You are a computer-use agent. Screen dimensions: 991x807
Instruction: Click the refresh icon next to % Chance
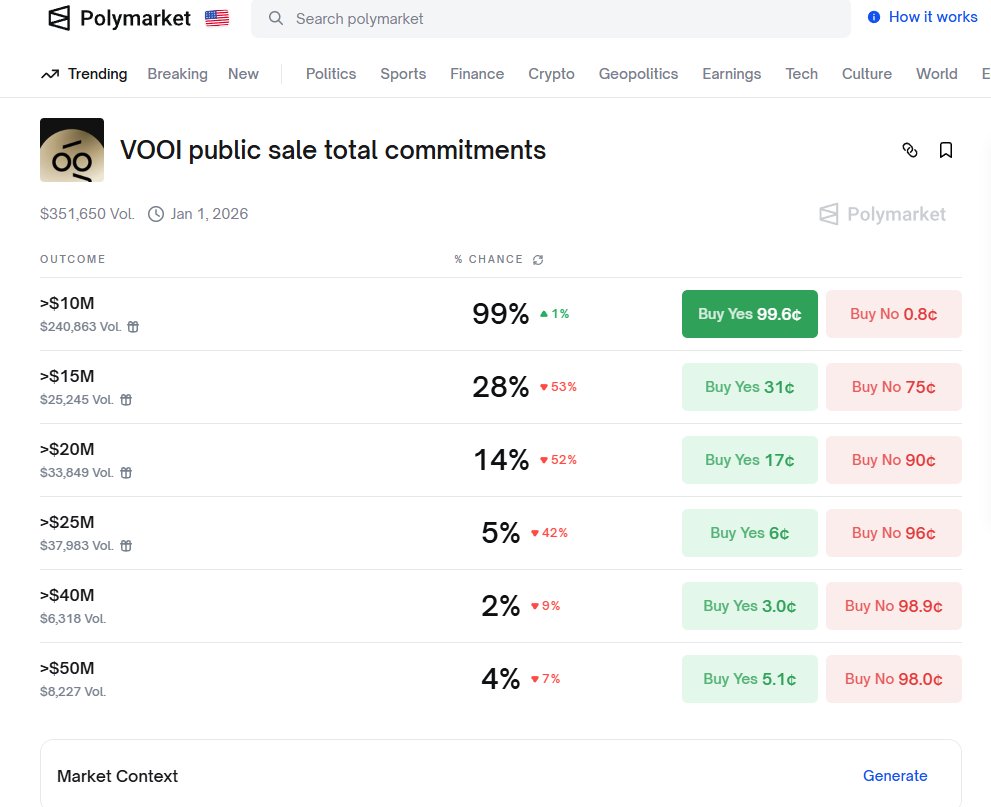(x=538, y=260)
